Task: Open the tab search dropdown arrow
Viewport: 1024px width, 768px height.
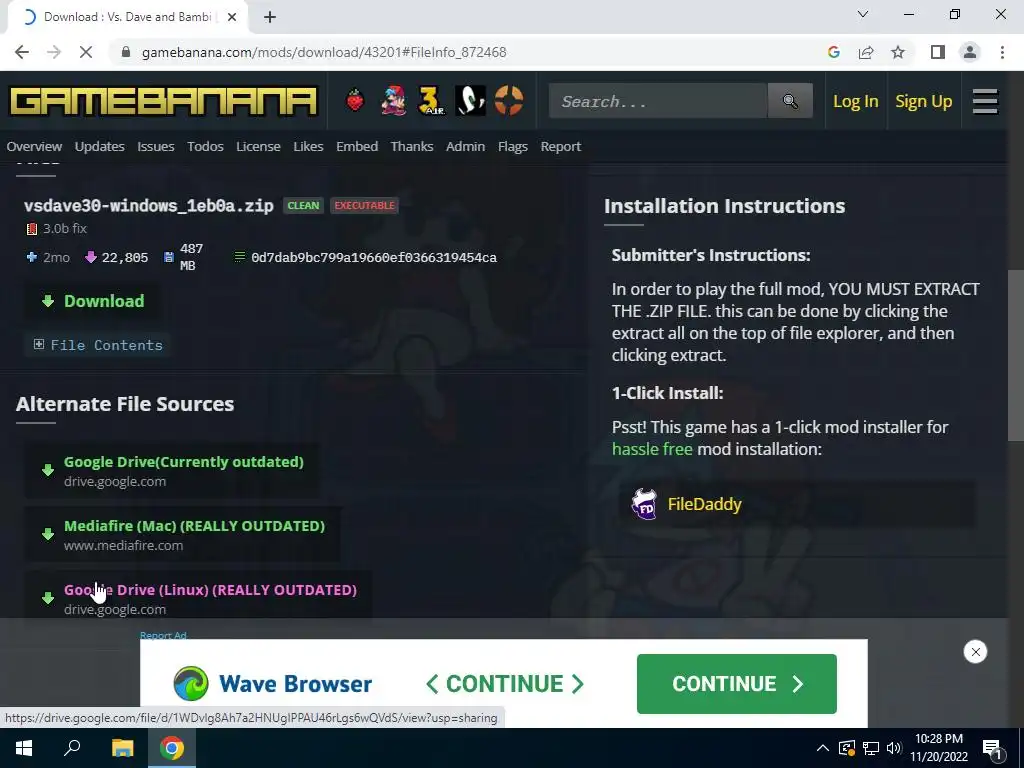Action: coord(863,14)
